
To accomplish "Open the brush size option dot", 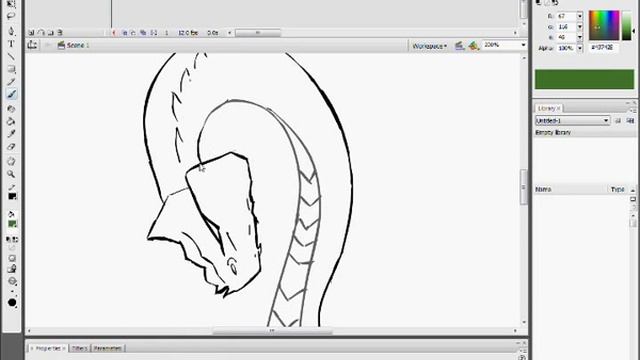I will pos(12,292).
